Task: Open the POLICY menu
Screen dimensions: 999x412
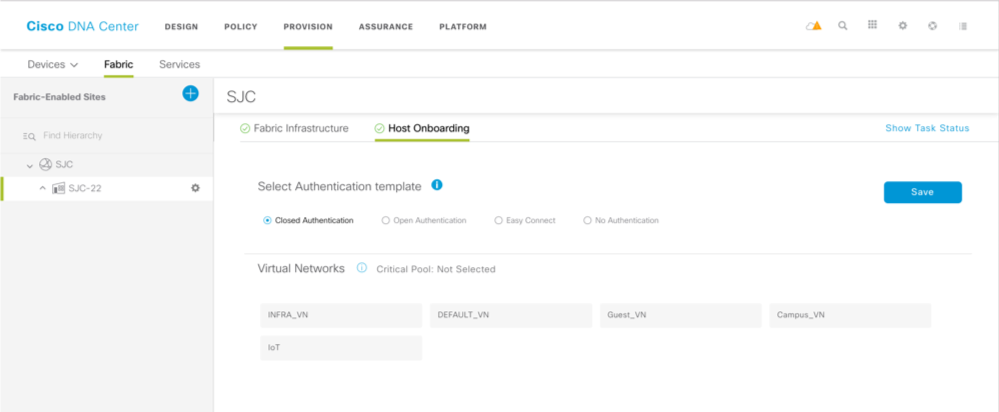Action: 241,27
